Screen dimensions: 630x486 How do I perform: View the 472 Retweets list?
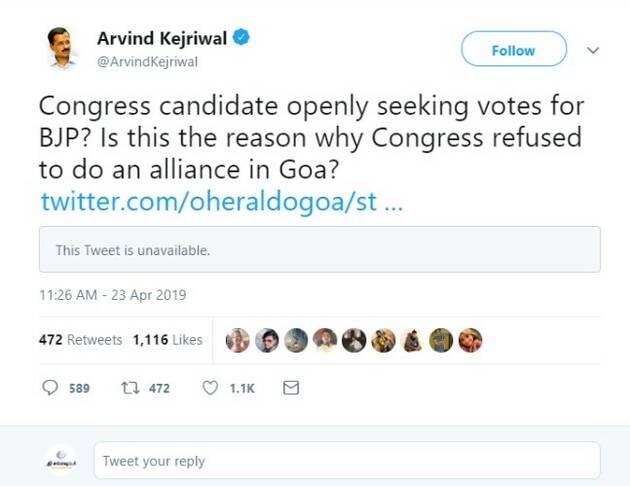pyautogui.click(x=80, y=340)
